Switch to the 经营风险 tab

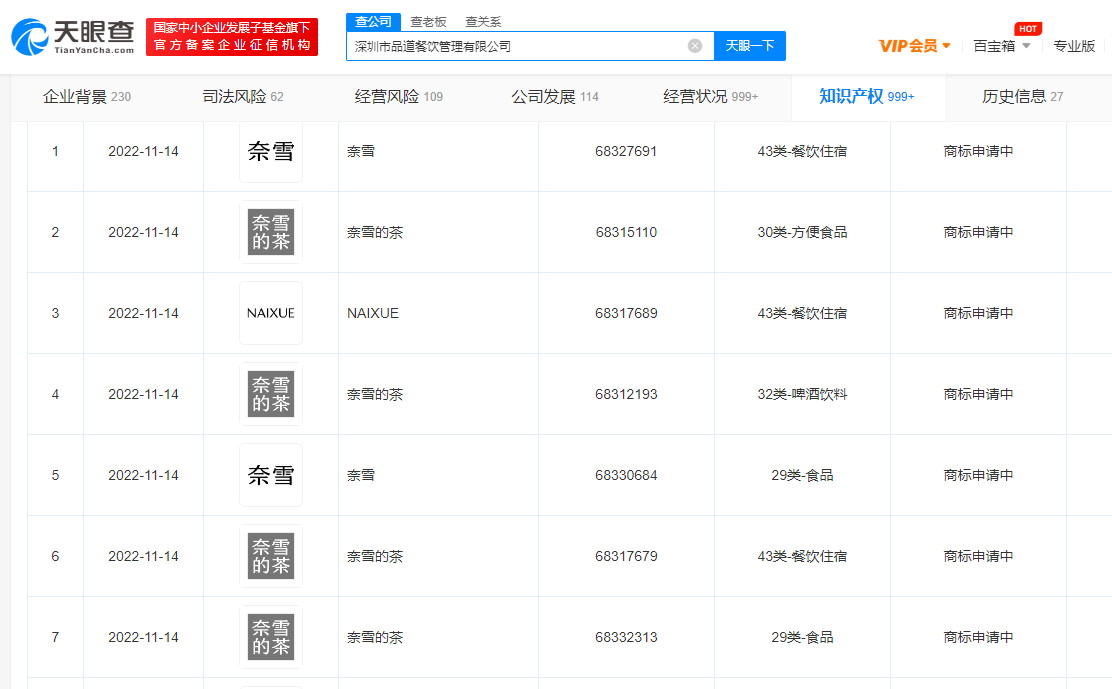coord(399,96)
